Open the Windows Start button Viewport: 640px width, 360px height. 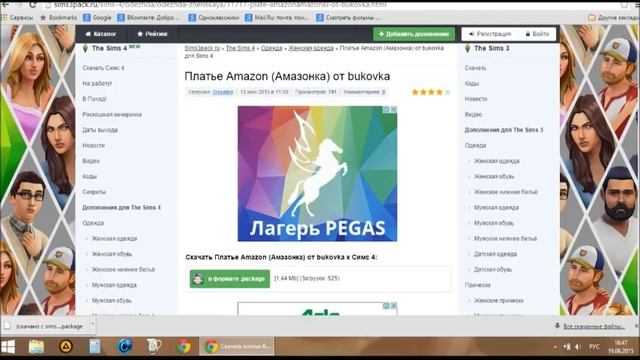coord(8,347)
